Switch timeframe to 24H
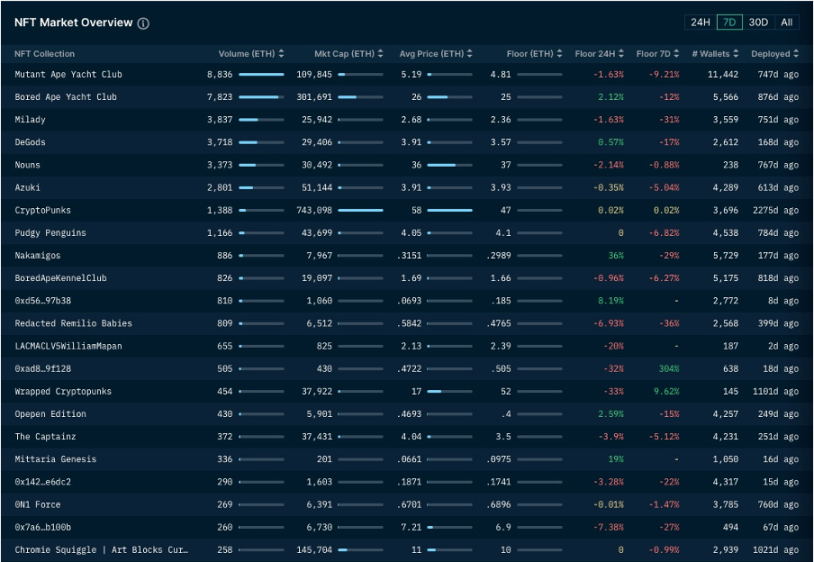Image resolution: width=814 pixels, height=562 pixels. (700, 22)
